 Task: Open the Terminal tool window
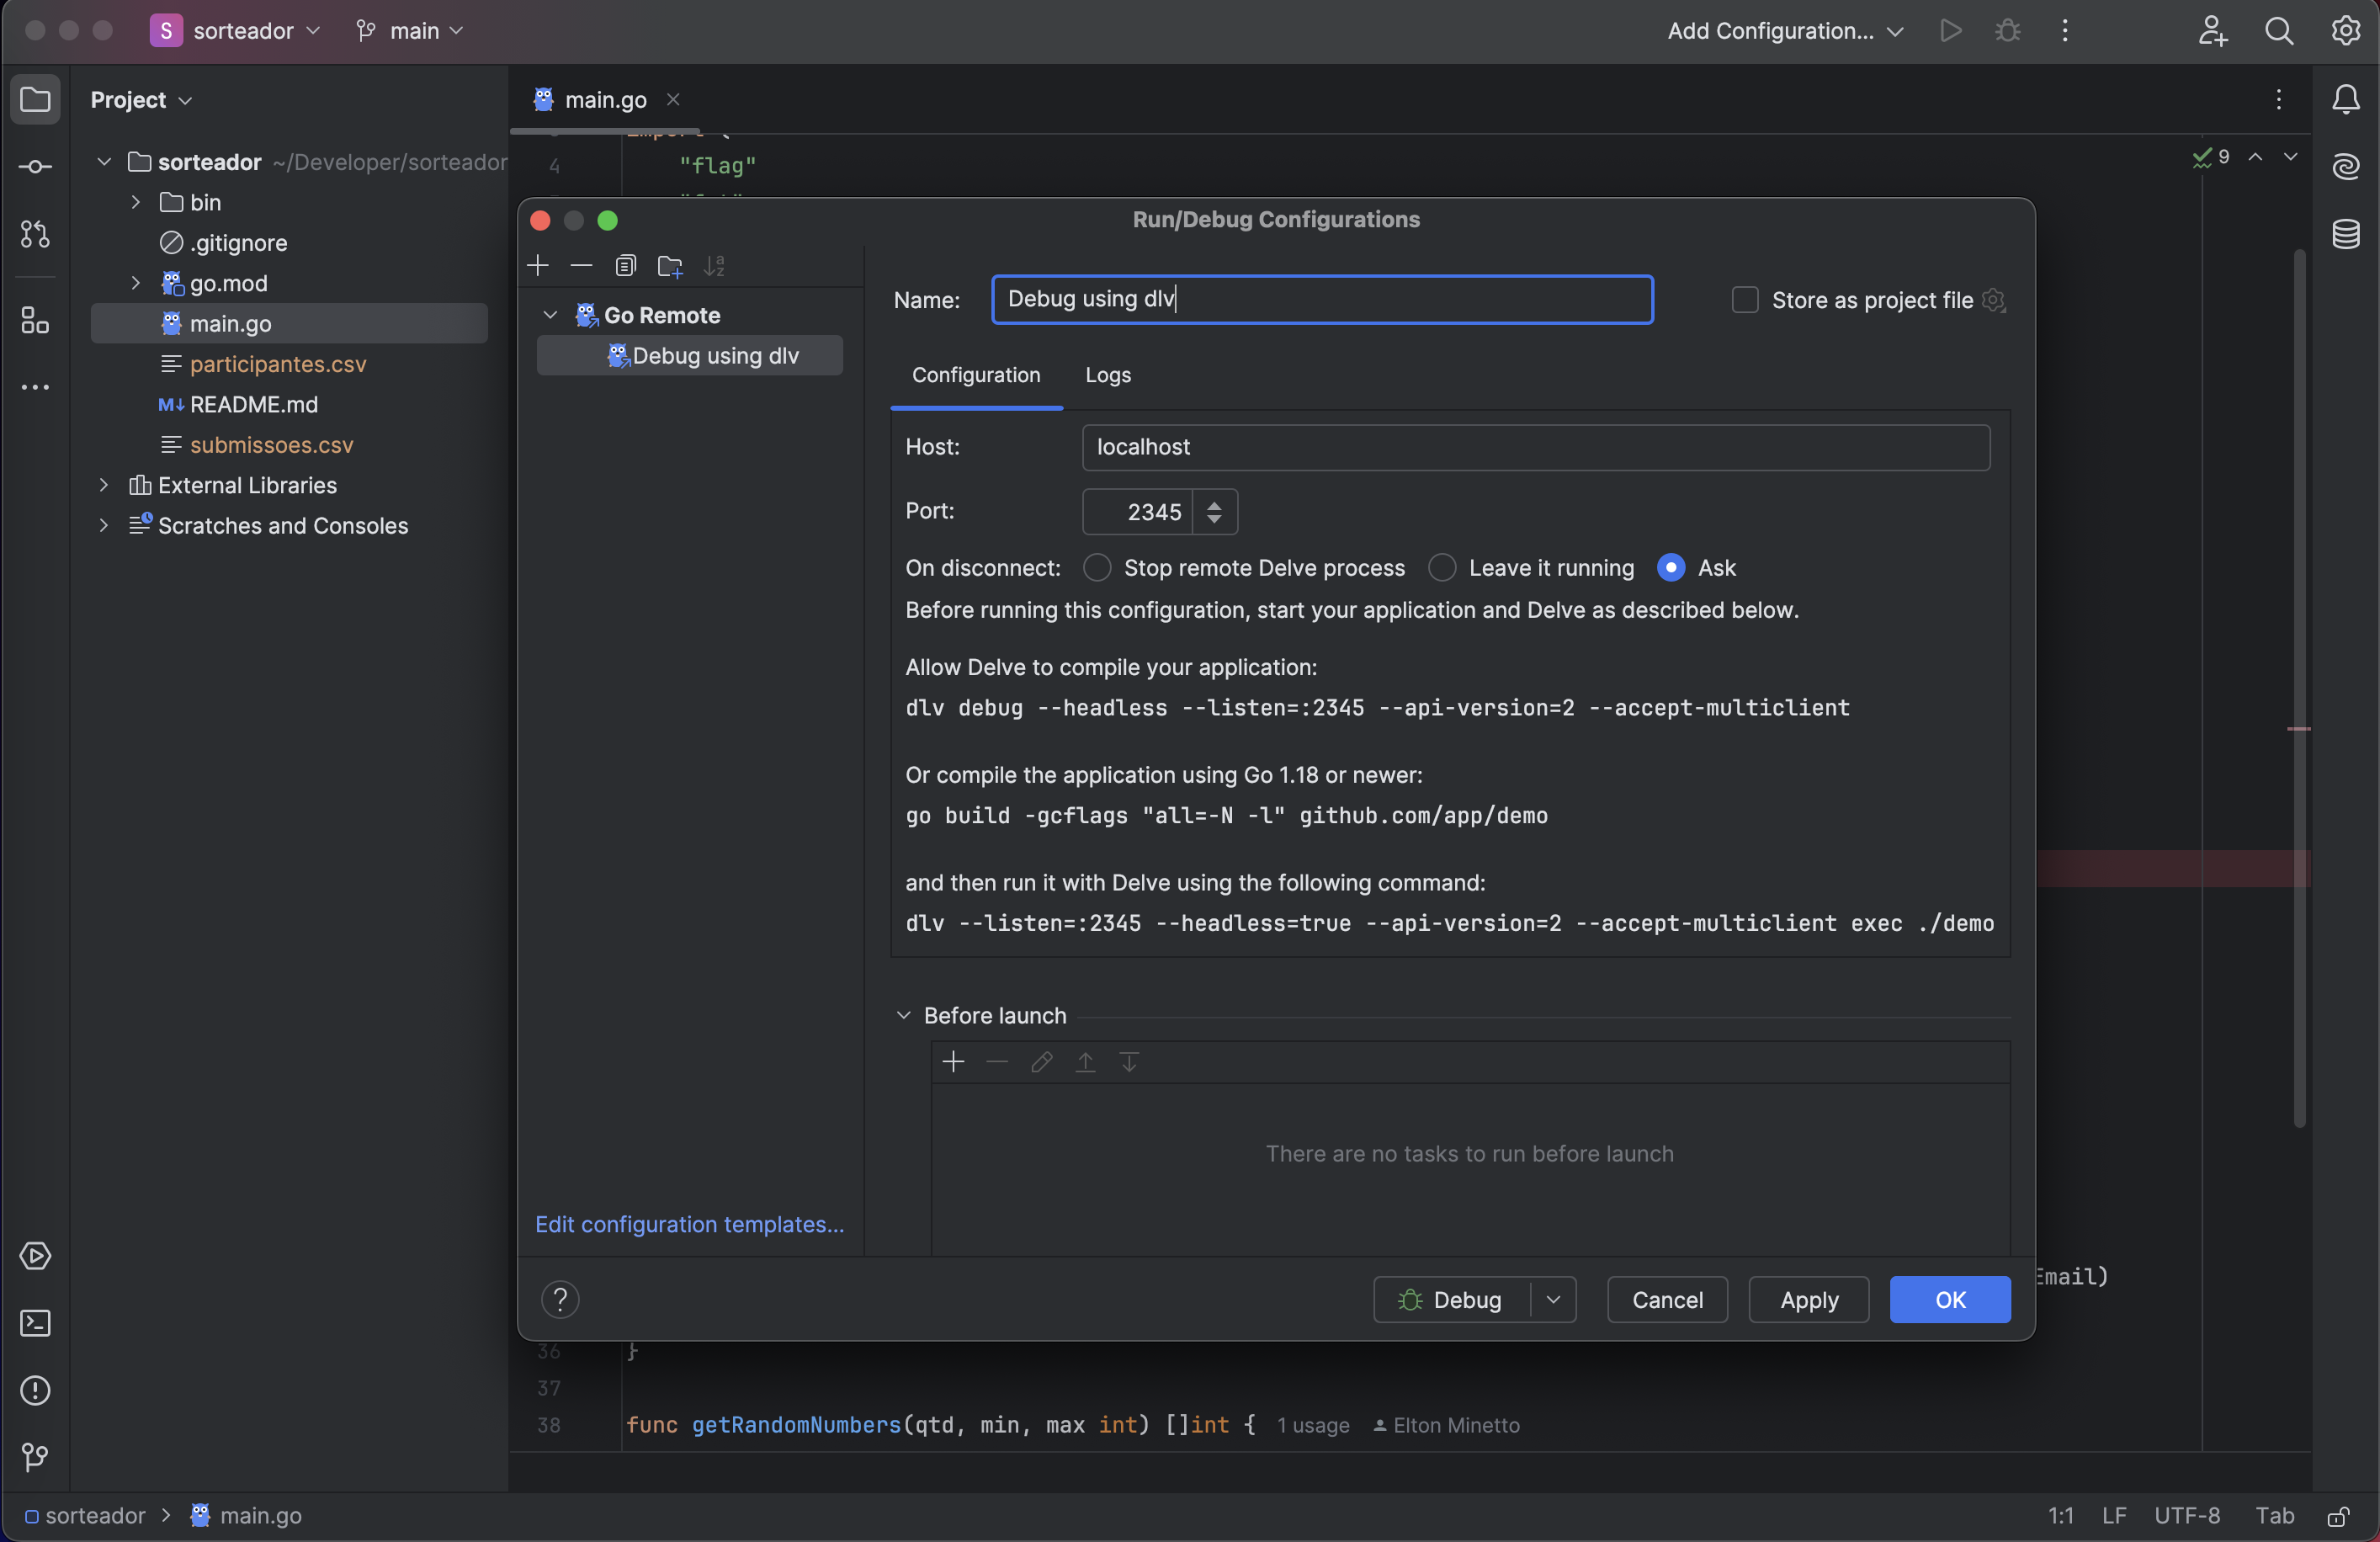pos(35,1323)
